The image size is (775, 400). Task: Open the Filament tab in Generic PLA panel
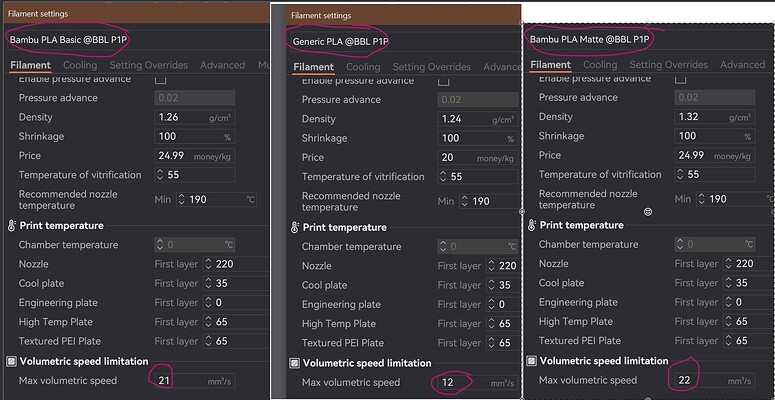[x=313, y=67]
